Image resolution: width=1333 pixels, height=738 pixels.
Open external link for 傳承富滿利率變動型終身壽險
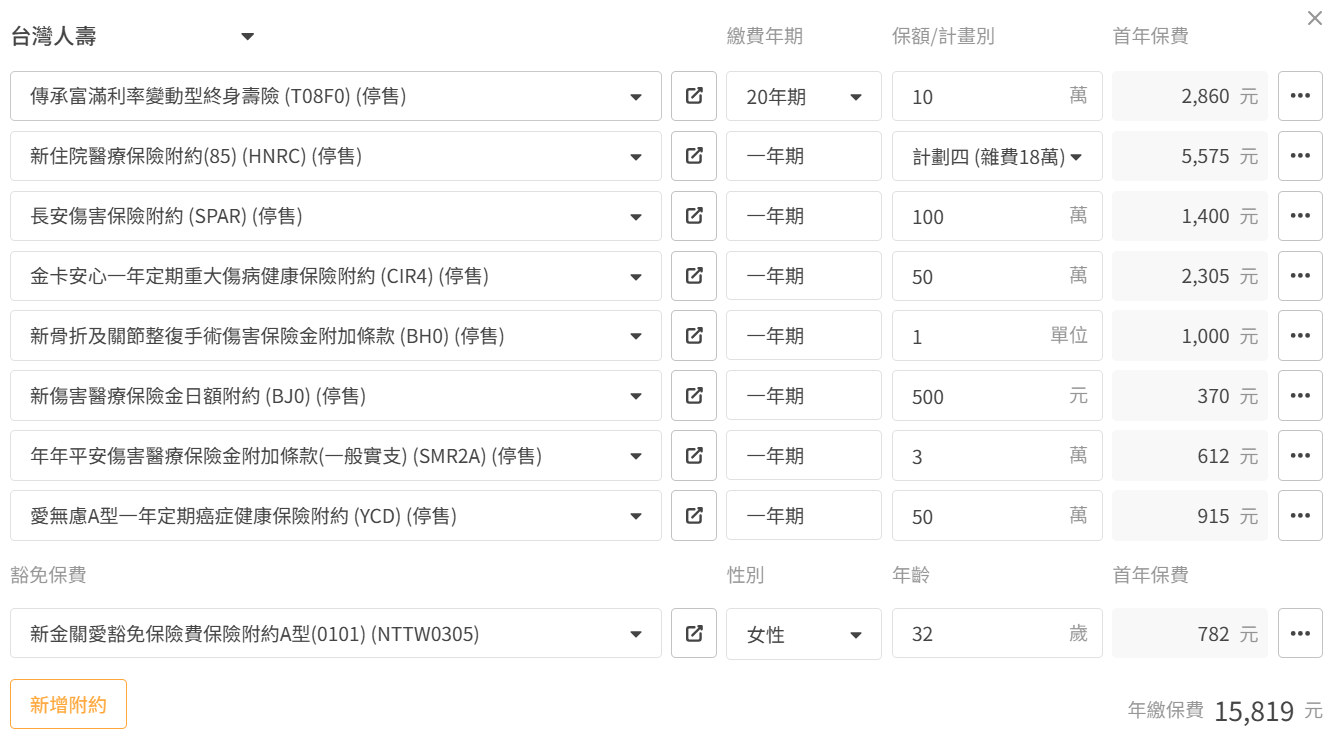coord(694,96)
